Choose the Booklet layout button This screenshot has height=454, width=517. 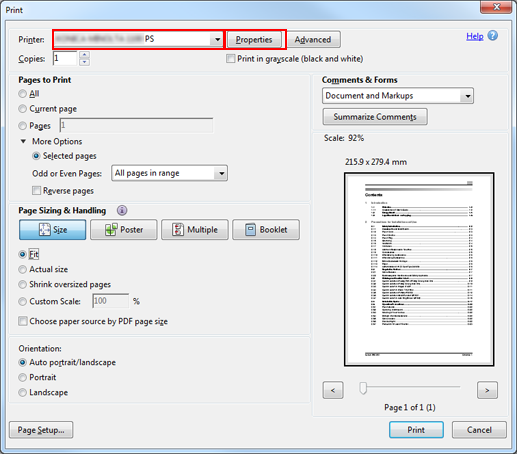pos(266,230)
